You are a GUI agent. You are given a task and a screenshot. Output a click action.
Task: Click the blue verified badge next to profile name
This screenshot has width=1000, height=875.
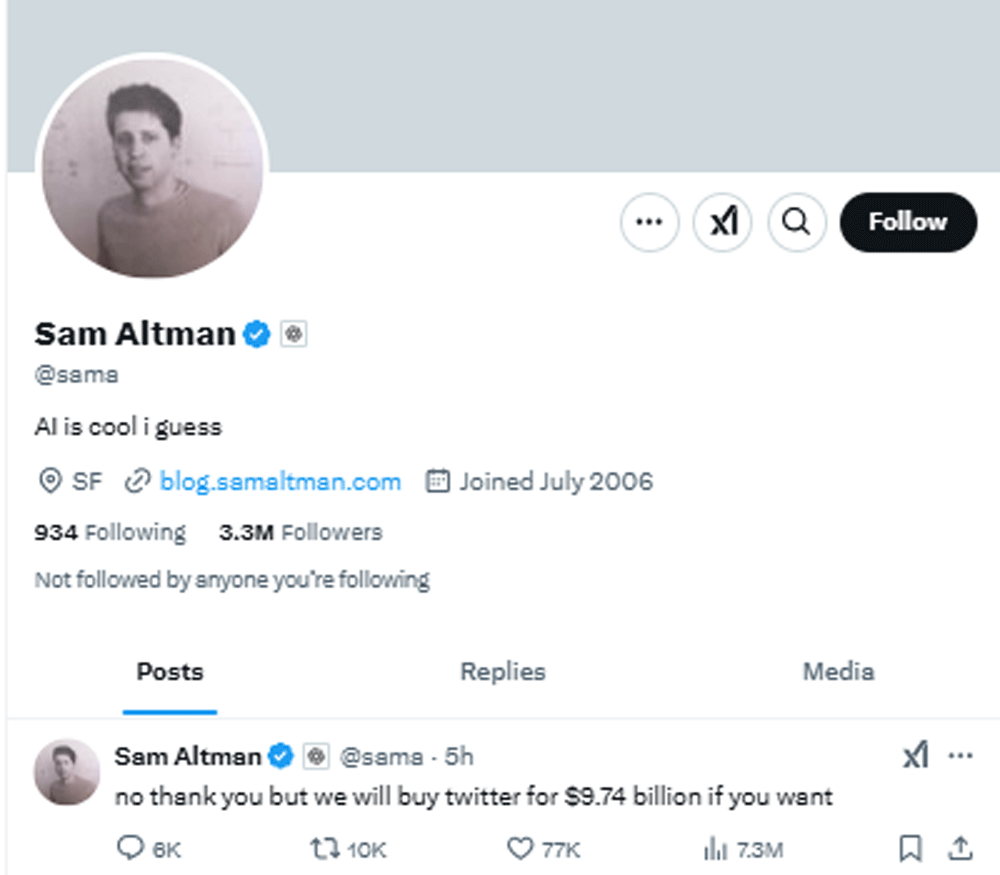[x=257, y=334]
